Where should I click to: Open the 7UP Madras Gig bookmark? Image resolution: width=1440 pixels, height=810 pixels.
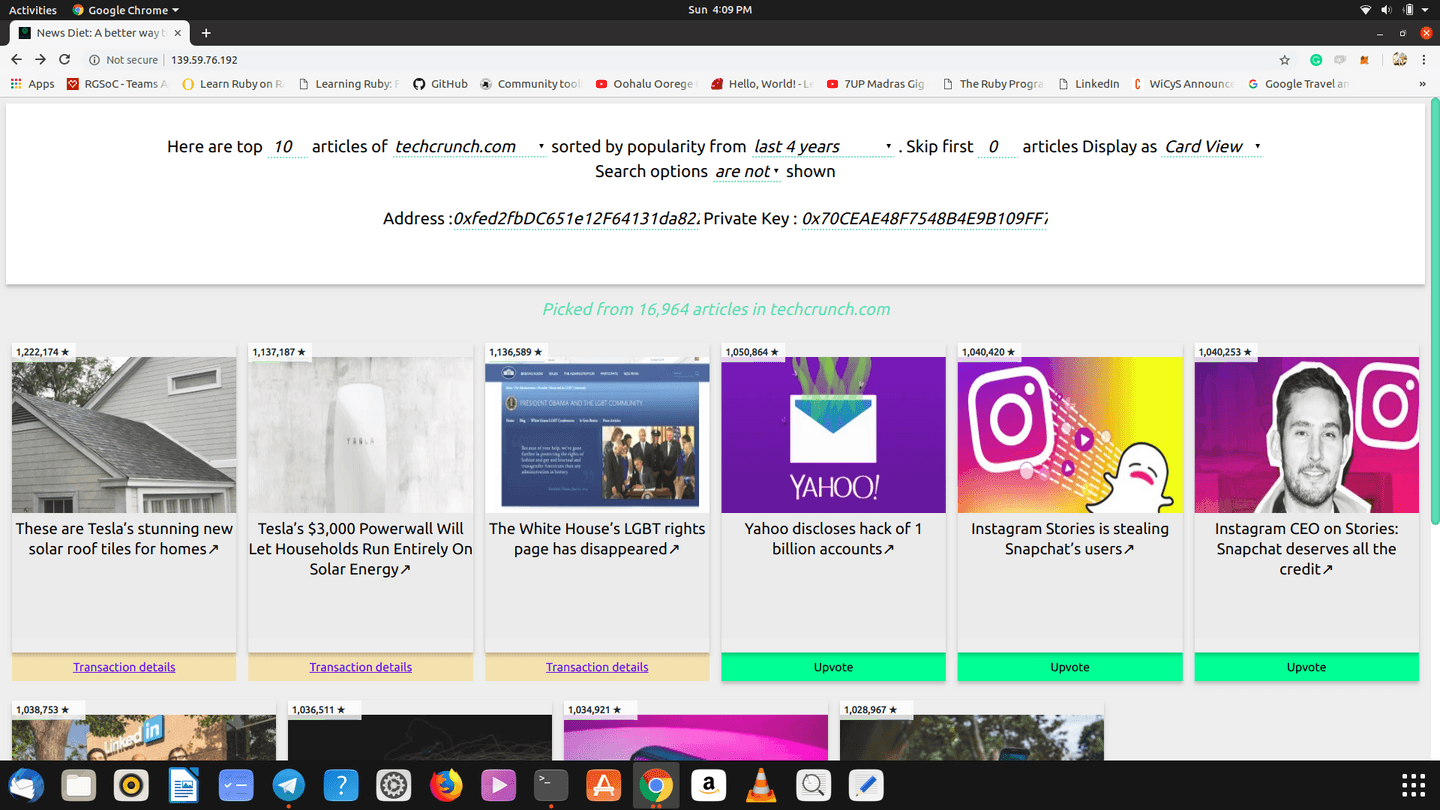click(876, 84)
